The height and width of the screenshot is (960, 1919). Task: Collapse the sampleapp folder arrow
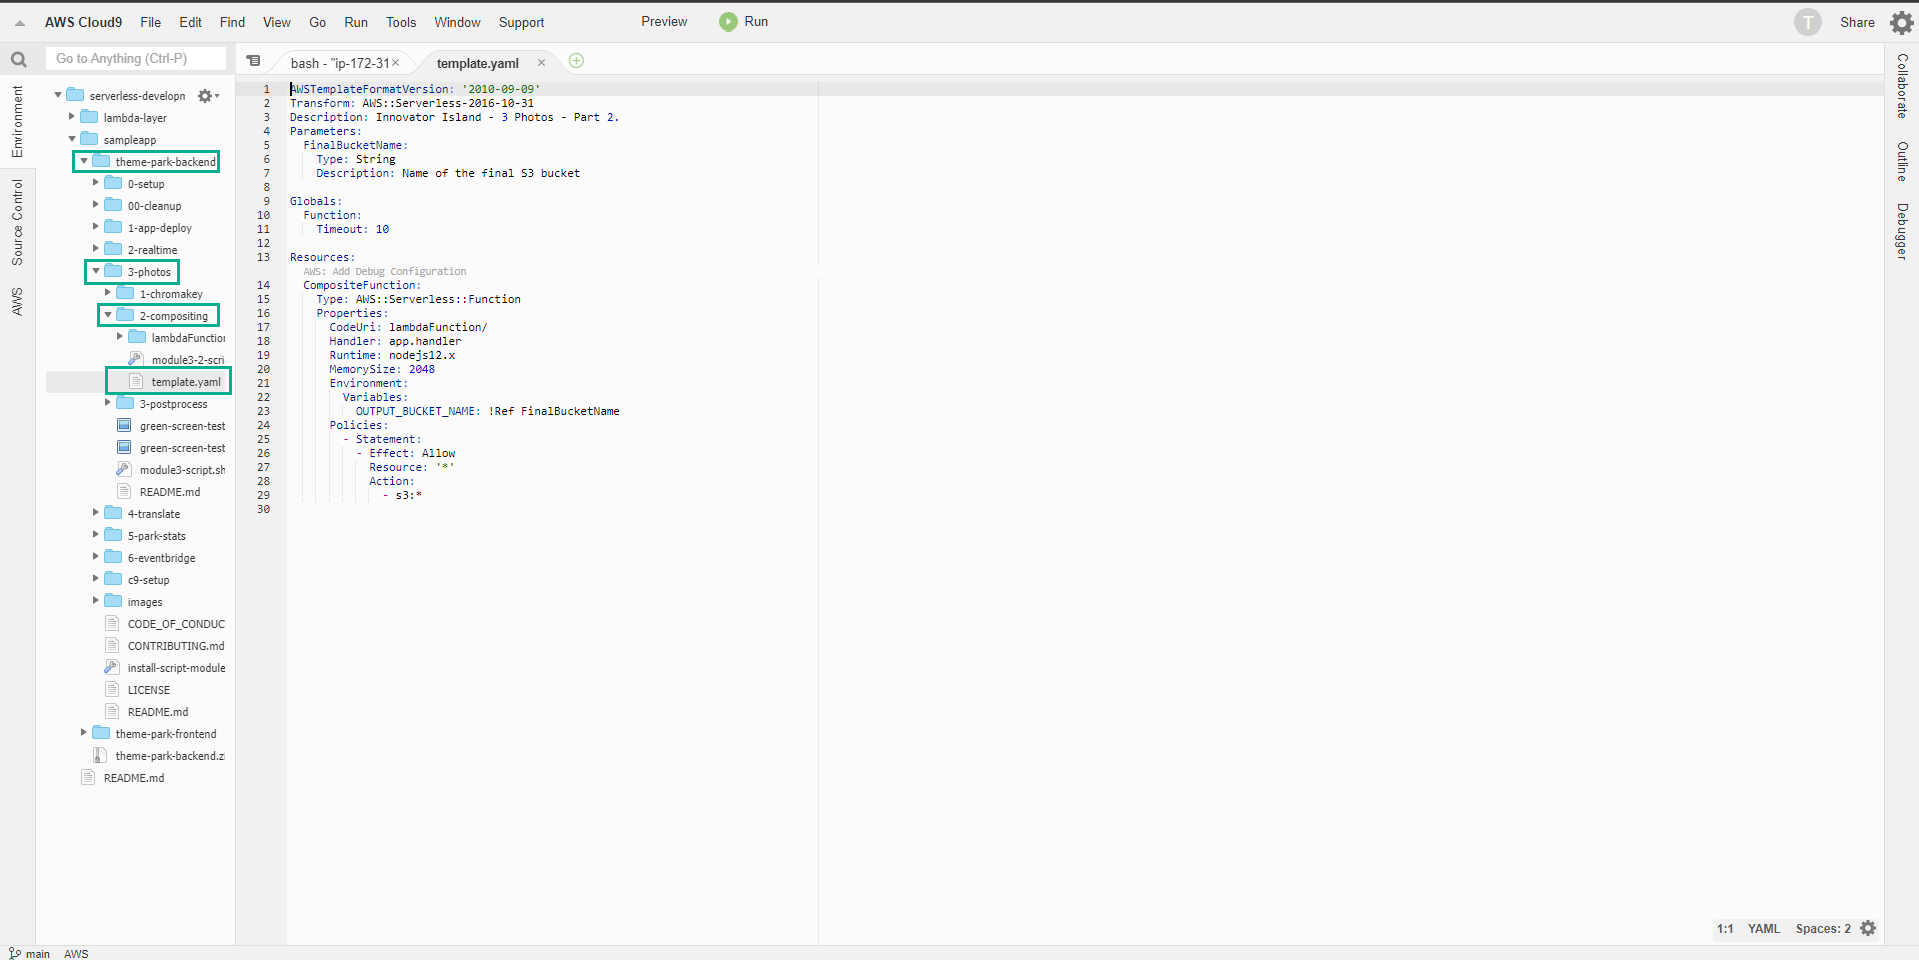click(x=71, y=139)
